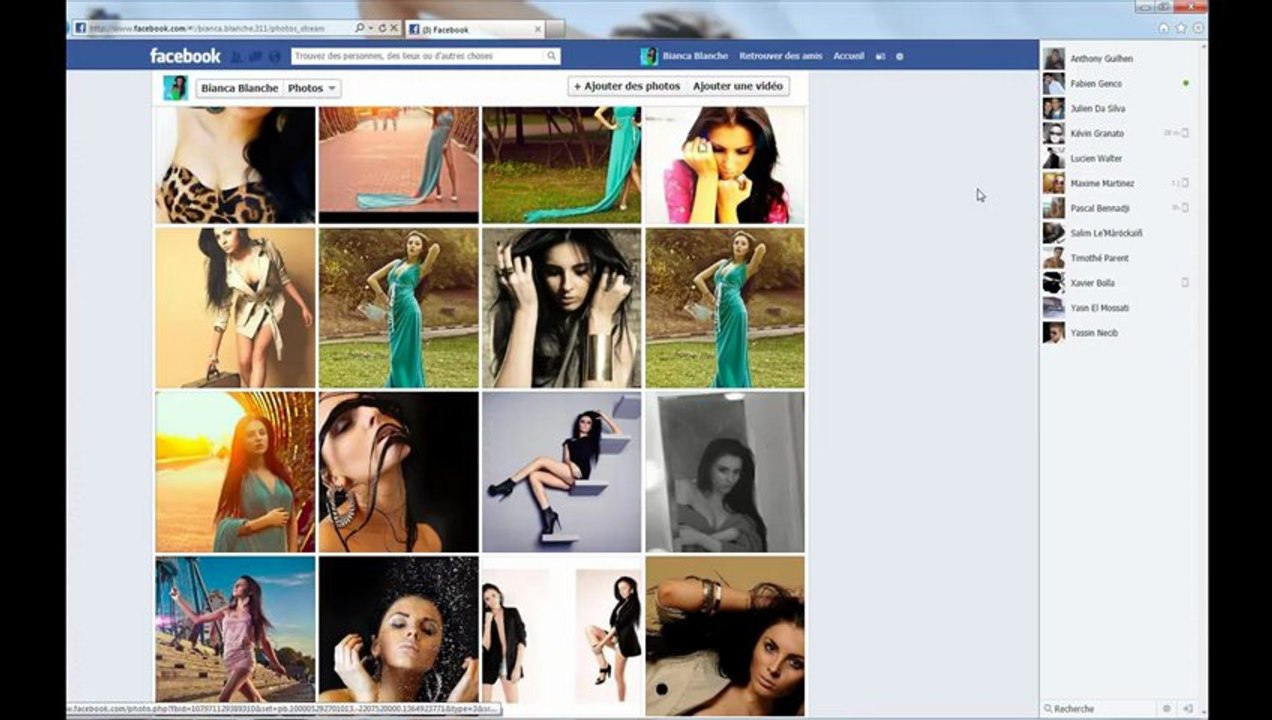Open browser Favorites star icon
The image size is (1272, 720).
(x=1181, y=28)
